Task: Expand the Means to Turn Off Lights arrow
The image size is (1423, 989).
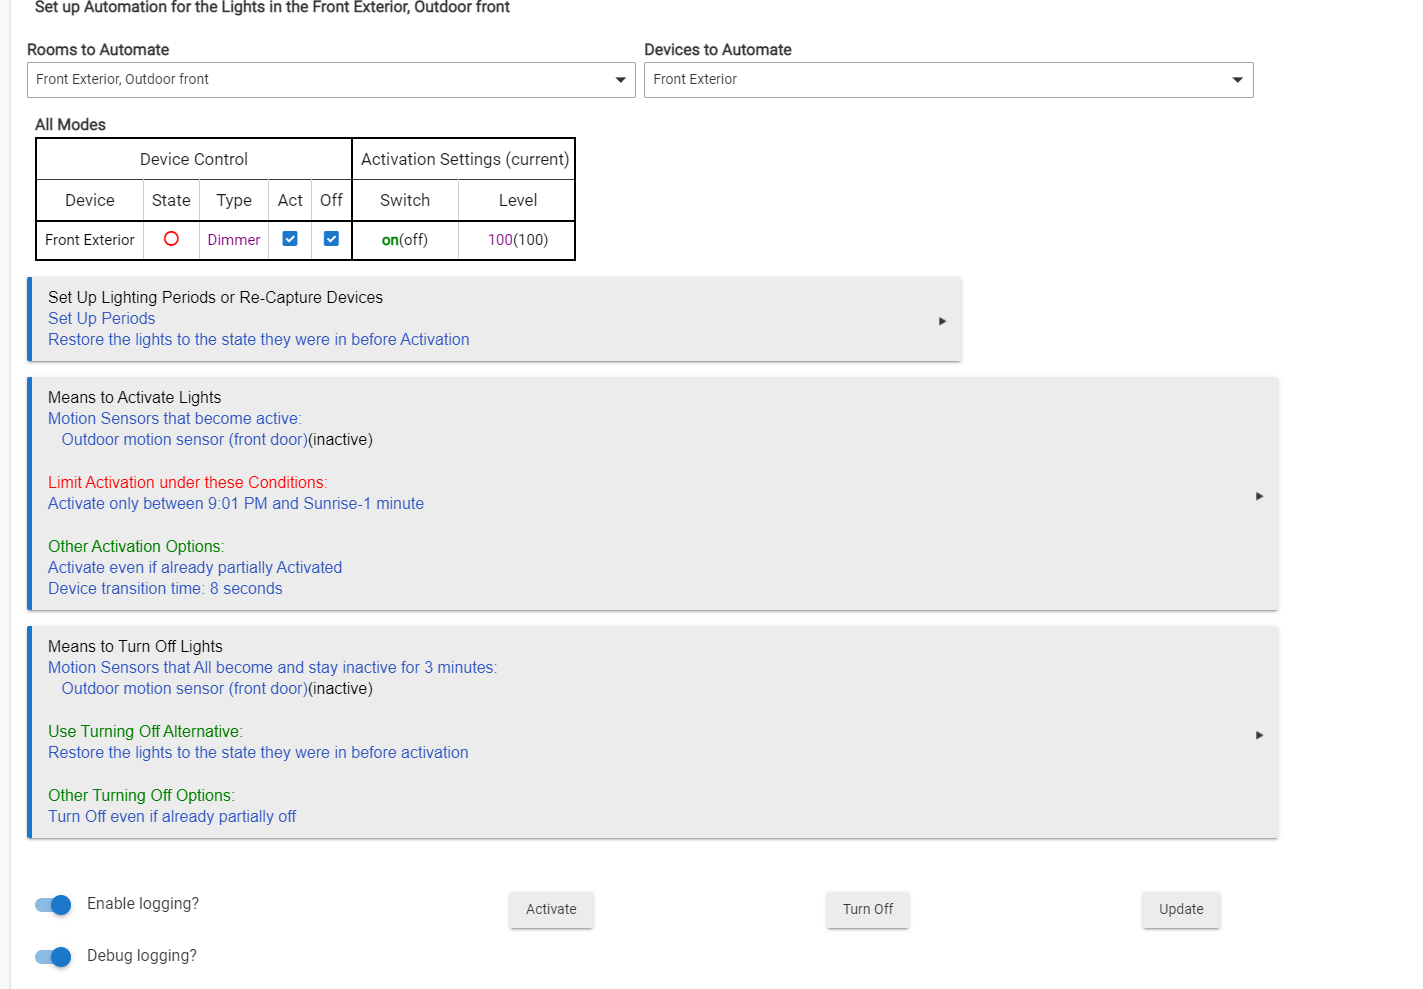Action: pos(1259,735)
